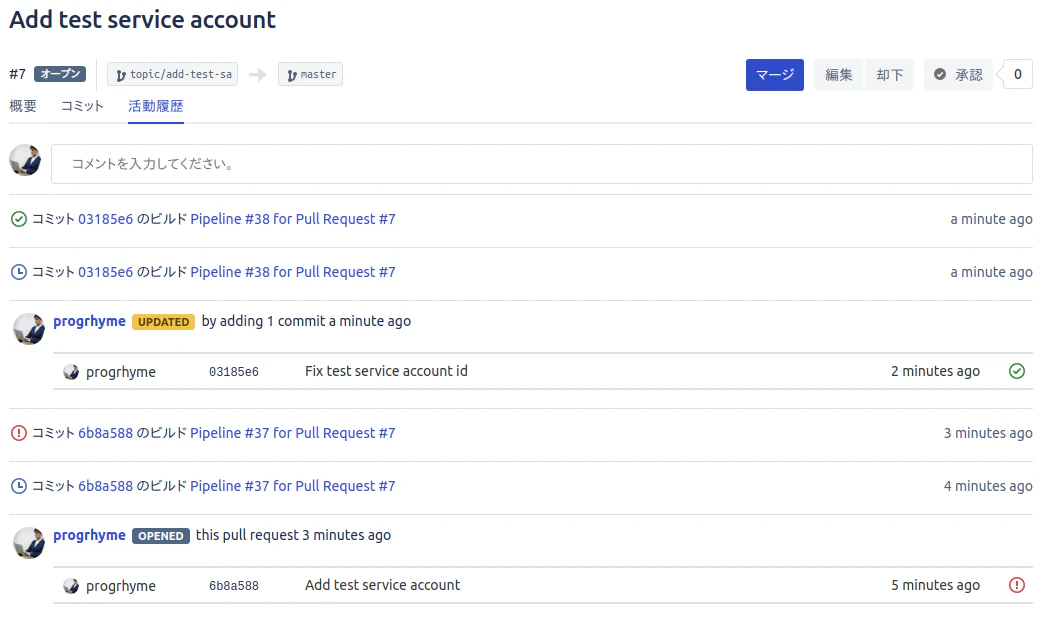Click small avatar in Add test service account row
The height and width of the screenshot is (624, 1049).
(x=71, y=586)
